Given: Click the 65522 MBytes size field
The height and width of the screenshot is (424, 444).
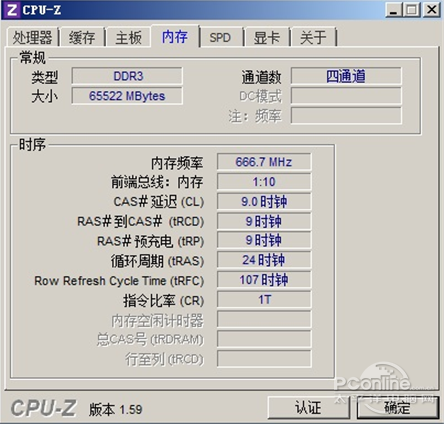Looking at the screenshot, I should (x=127, y=96).
